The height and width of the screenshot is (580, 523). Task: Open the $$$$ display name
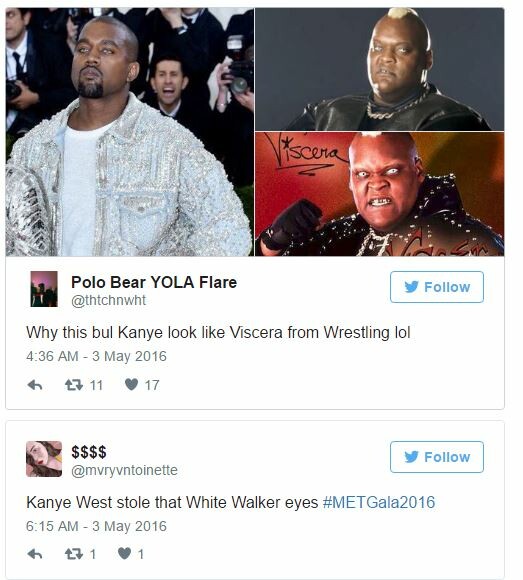[x=89, y=452]
